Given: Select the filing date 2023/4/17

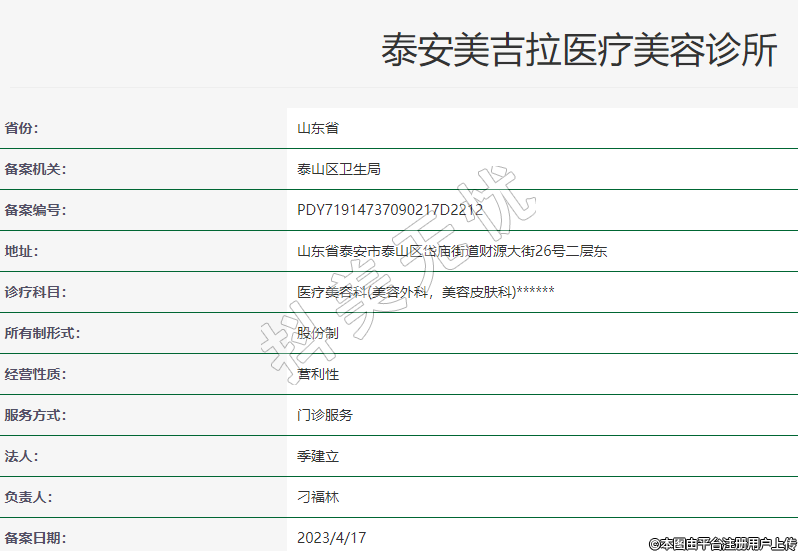Looking at the screenshot, I should click(331, 538).
